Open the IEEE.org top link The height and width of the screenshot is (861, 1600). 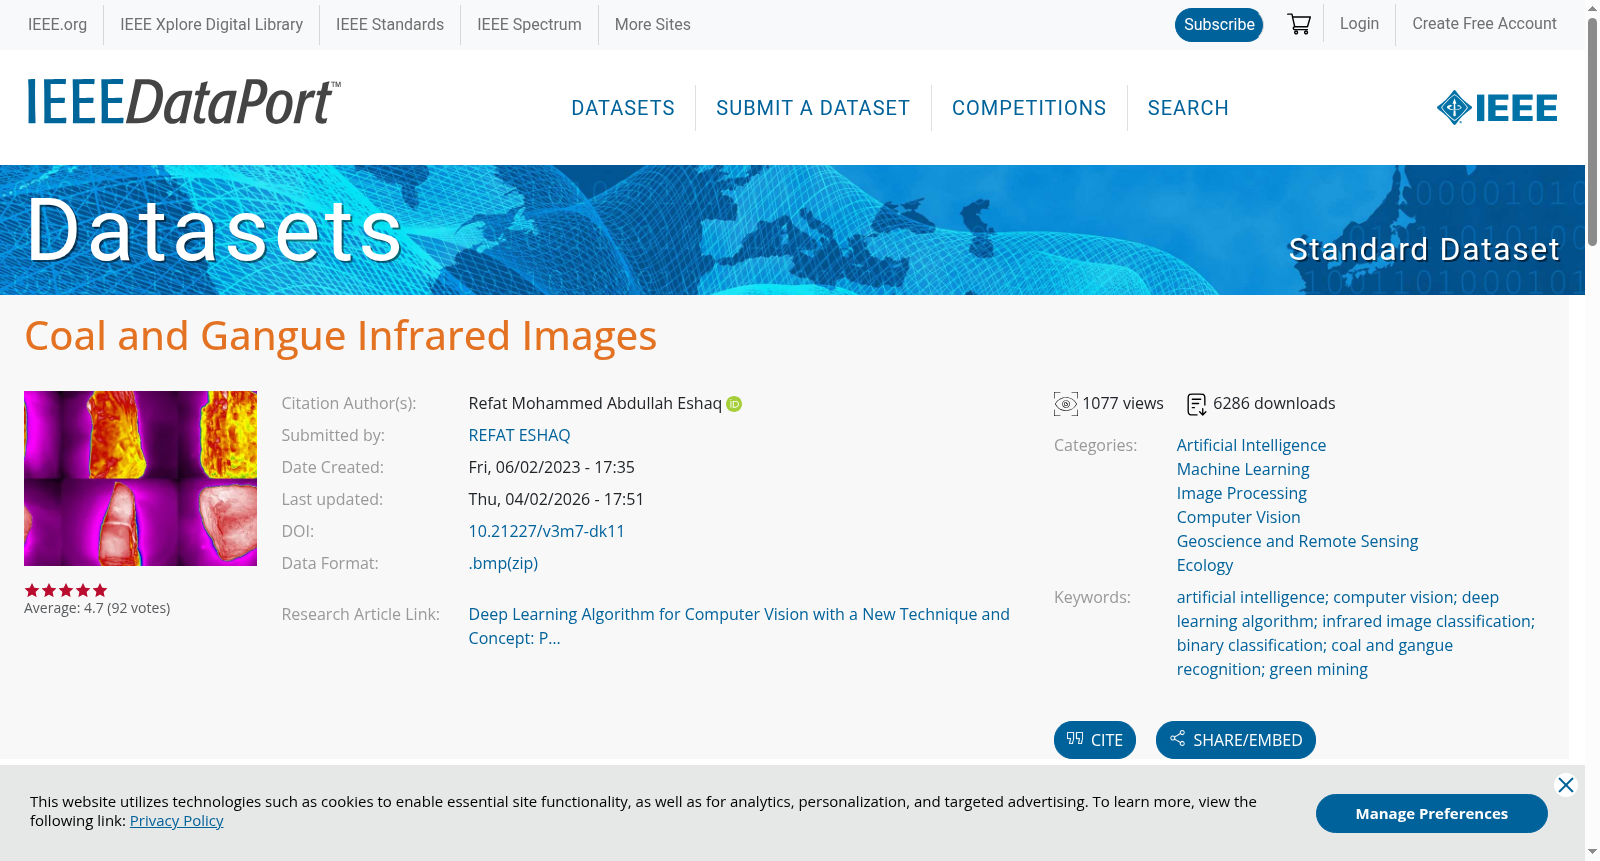coord(57,24)
